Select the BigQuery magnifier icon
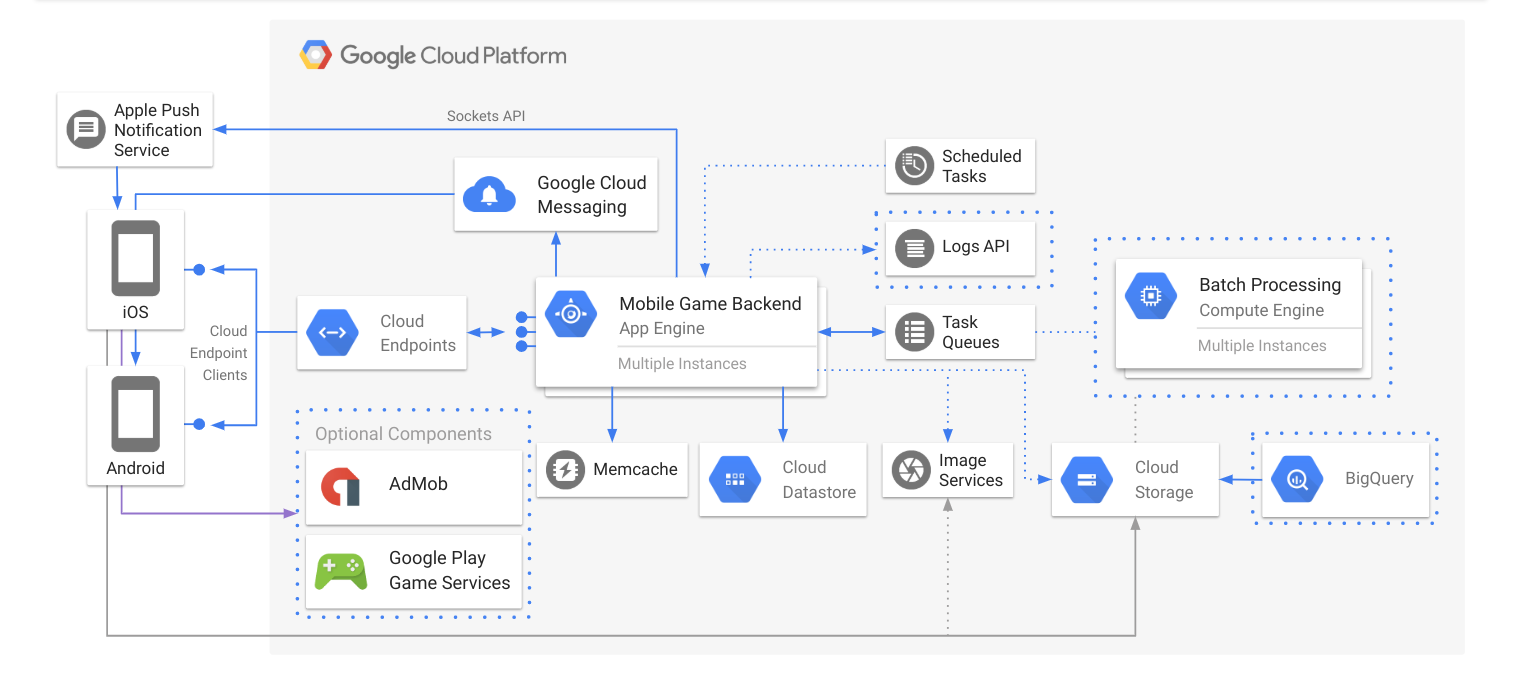Viewport: 1513px width, 692px height. pyautogui.click(x=1297, y=479)
